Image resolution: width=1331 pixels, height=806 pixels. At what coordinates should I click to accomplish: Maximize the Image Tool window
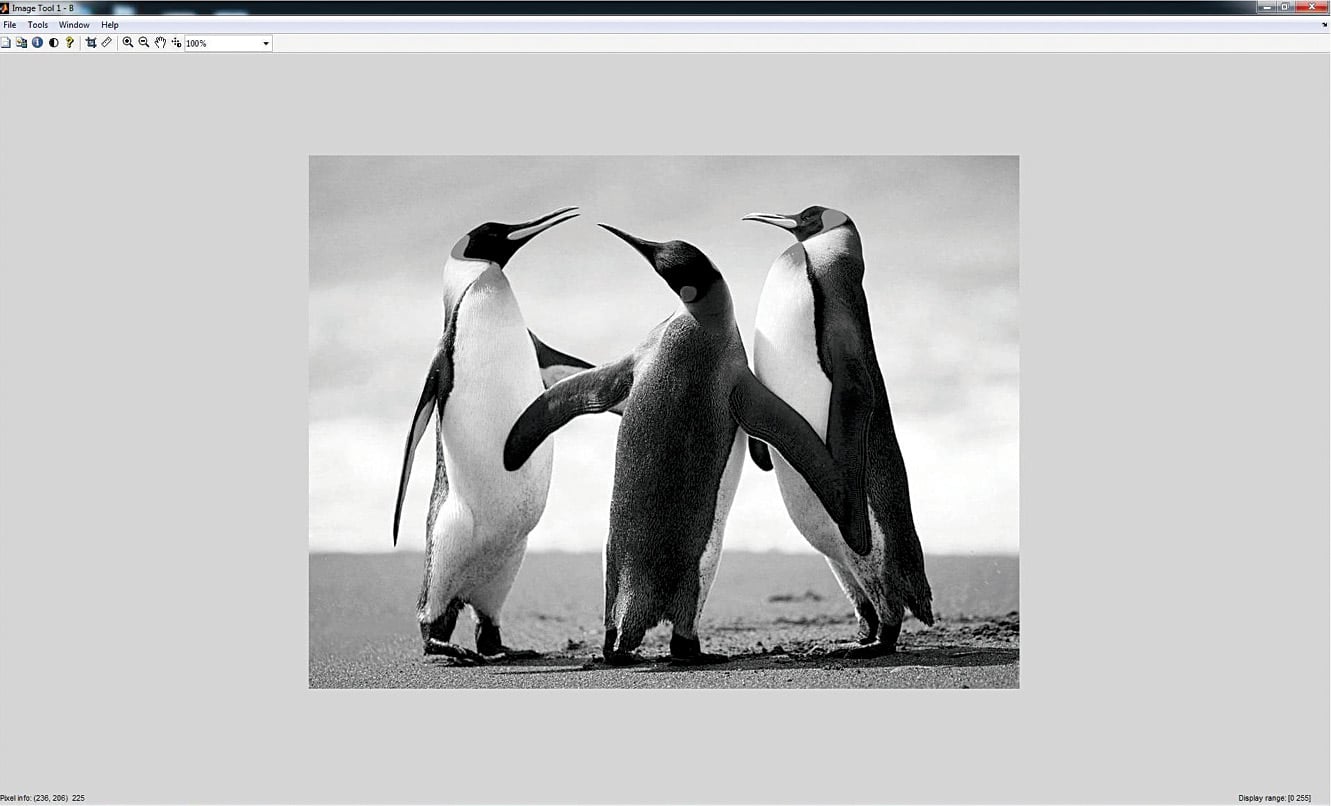pos(1283,6)
